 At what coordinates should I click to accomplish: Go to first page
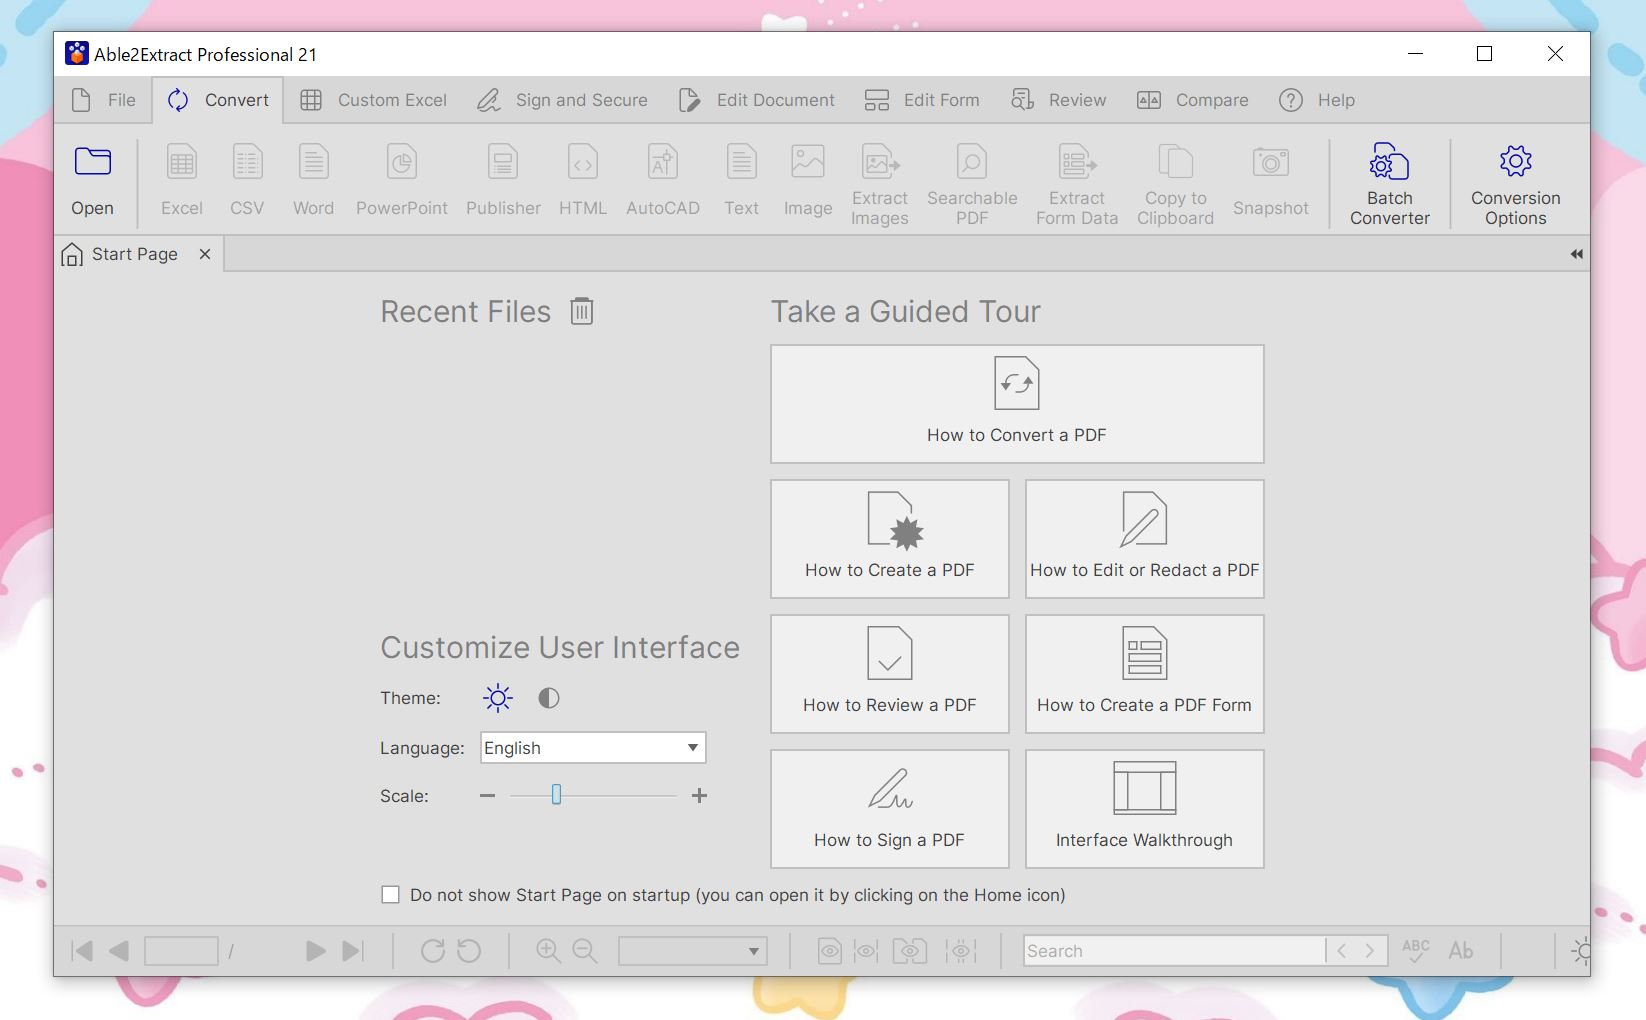(83, 951)
